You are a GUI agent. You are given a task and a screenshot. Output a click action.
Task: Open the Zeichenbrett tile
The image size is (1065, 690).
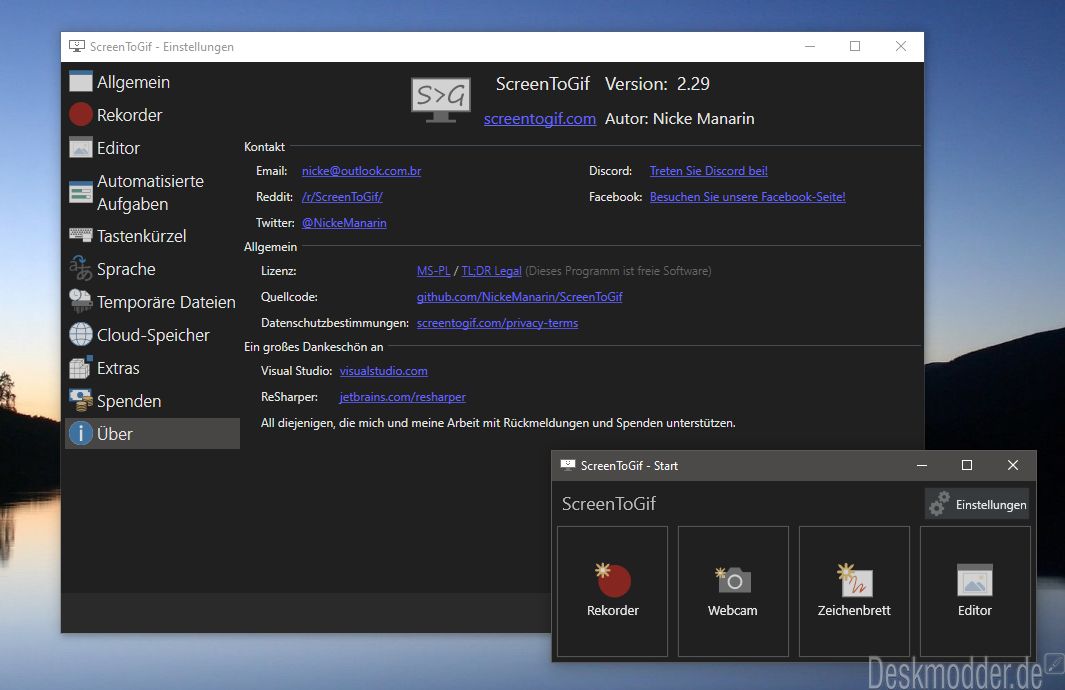[x=854, y=591]
